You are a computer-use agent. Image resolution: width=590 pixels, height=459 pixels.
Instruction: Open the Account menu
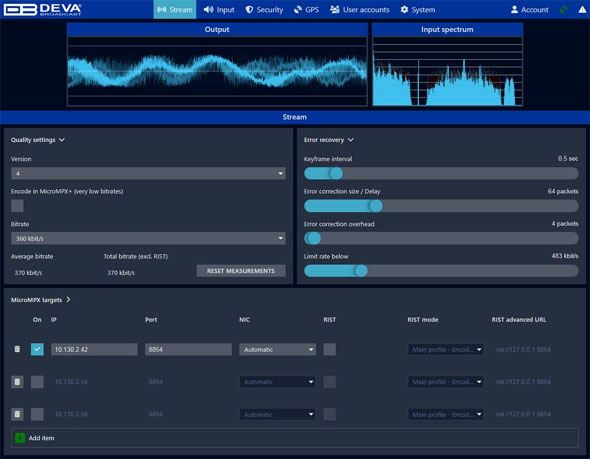click(529, 9)
